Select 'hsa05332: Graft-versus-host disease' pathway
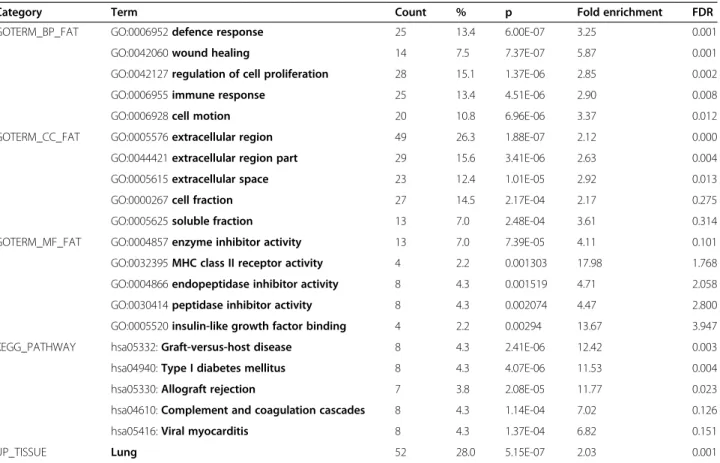Viewport: 720px width, 463px height. [201, 347]
